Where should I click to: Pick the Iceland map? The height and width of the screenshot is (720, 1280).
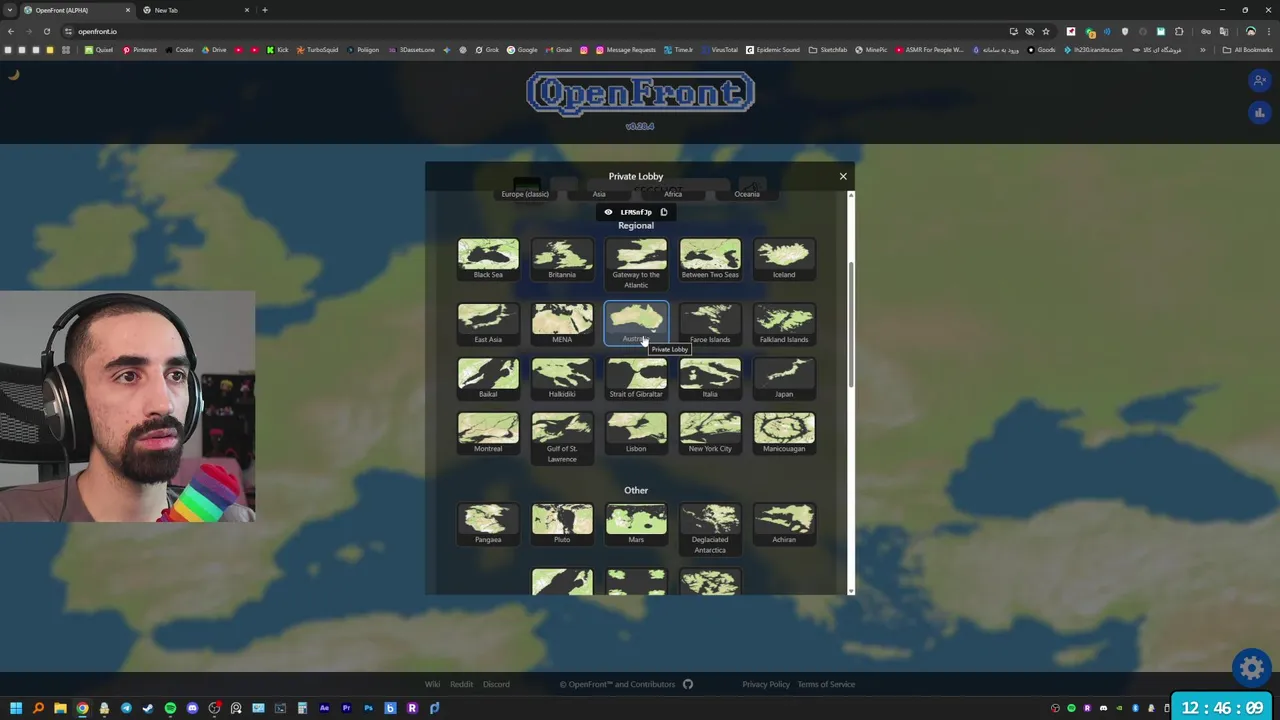coord(784,259)
